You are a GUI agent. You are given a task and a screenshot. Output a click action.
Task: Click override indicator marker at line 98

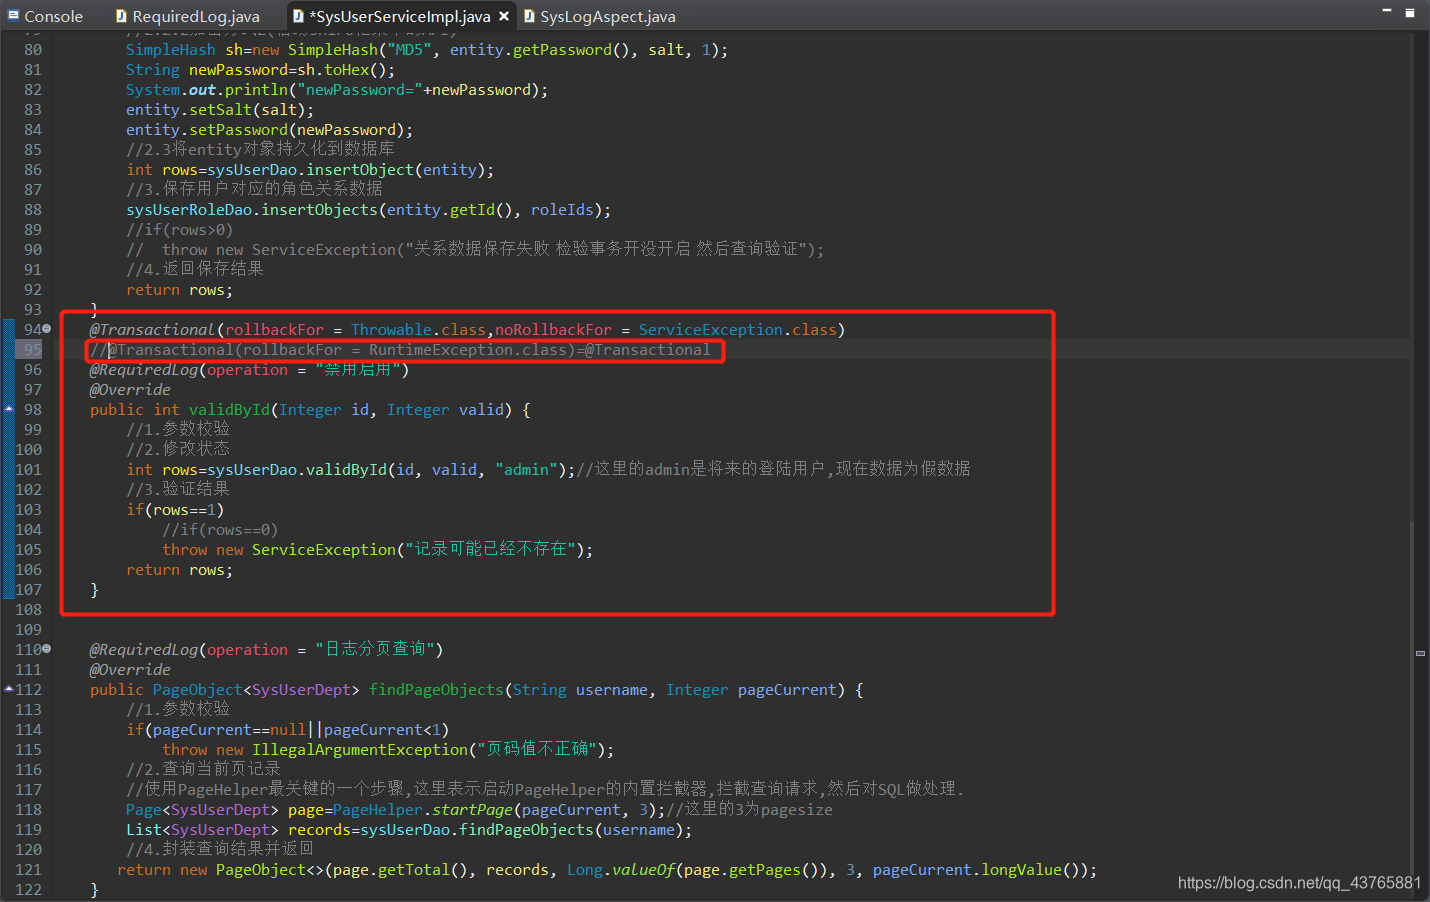8,409
